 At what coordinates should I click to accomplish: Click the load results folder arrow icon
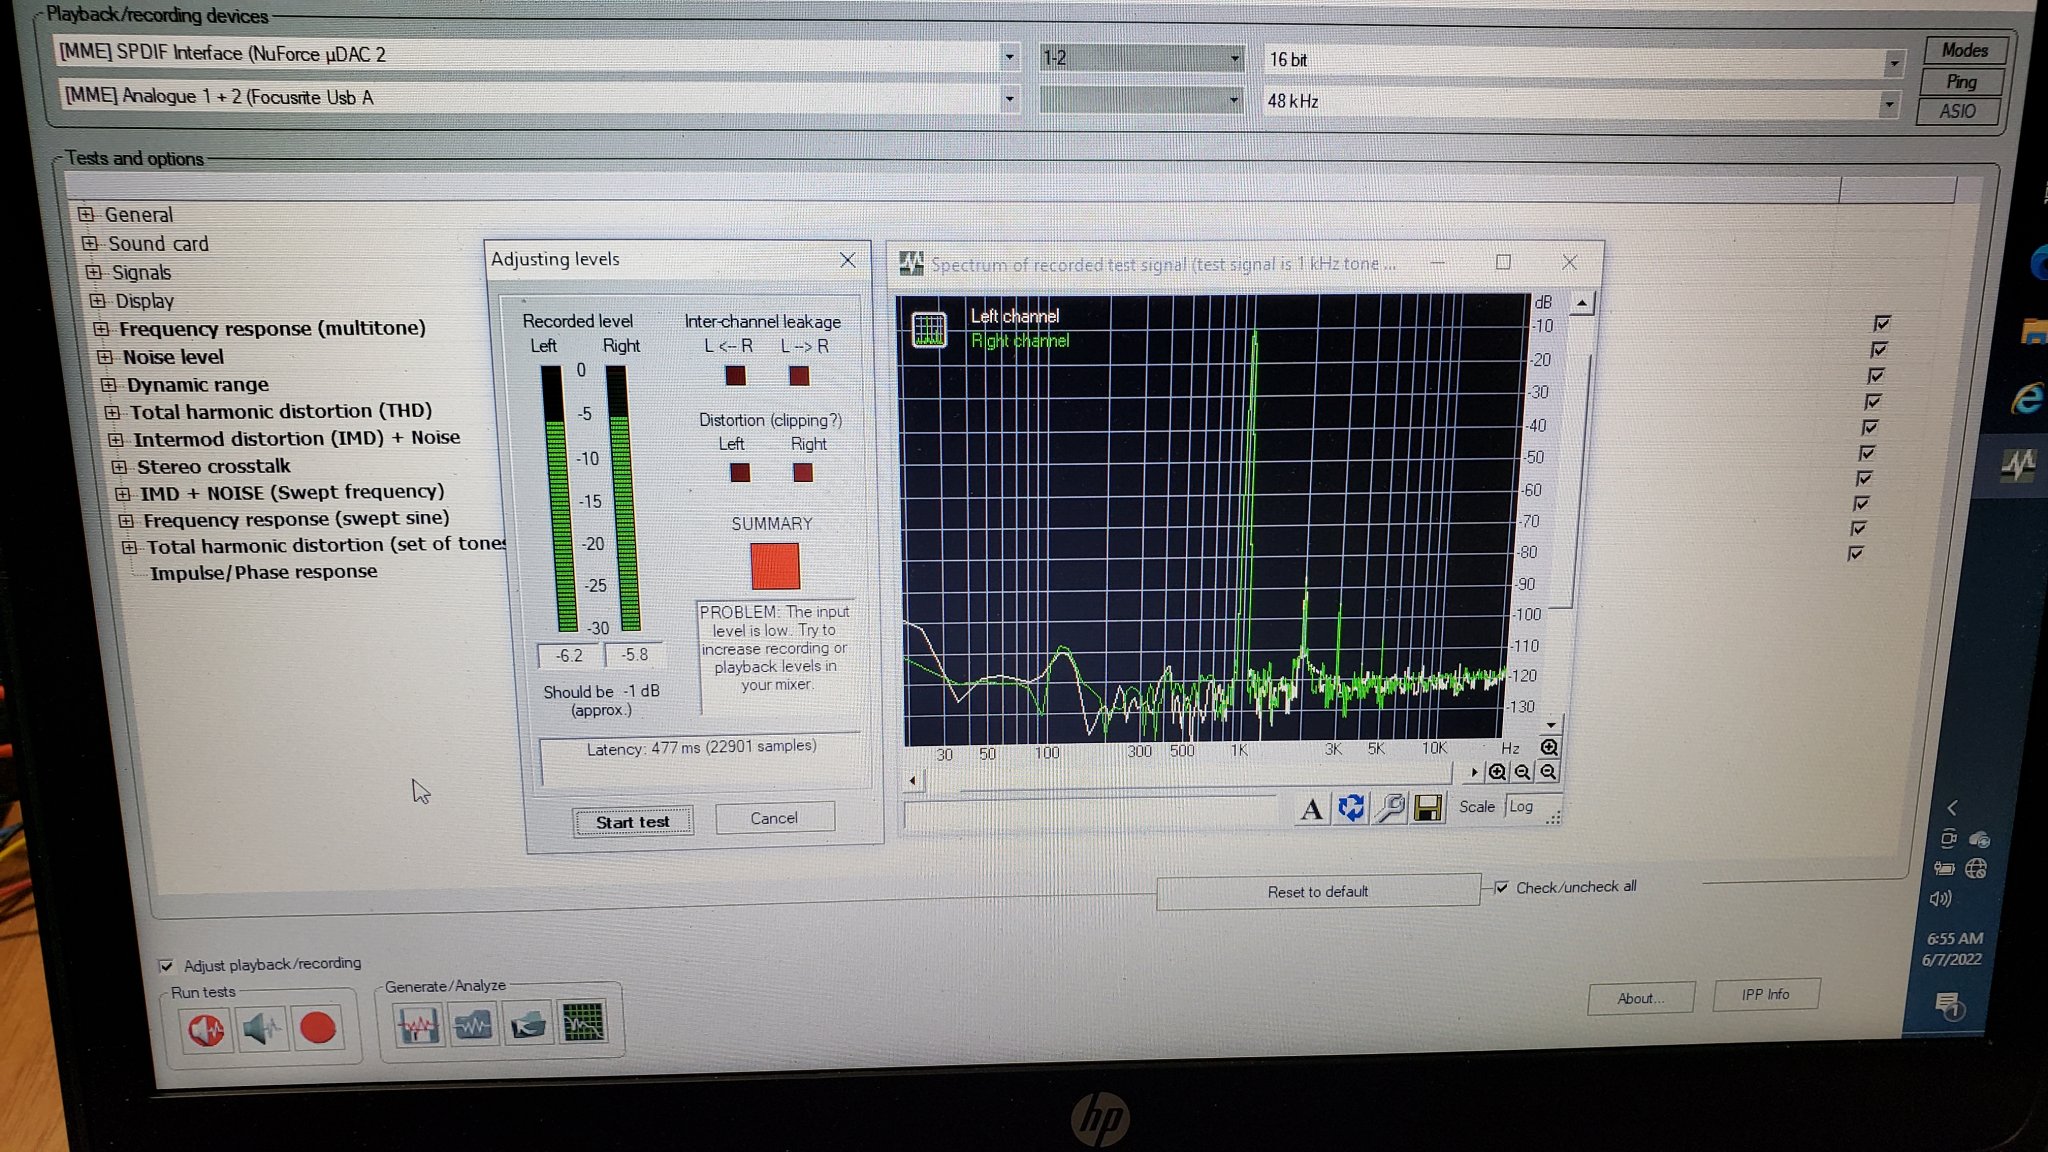pyautogui.click(x=528, y=1023)
